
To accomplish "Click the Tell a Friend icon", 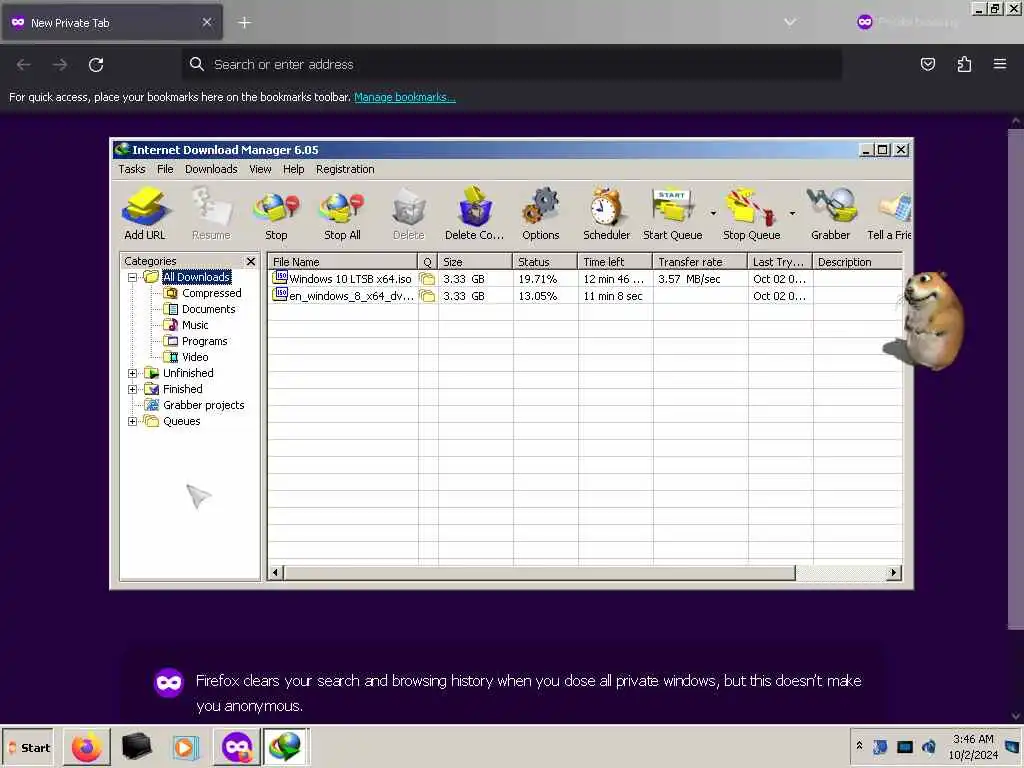I will pos(889,214).
